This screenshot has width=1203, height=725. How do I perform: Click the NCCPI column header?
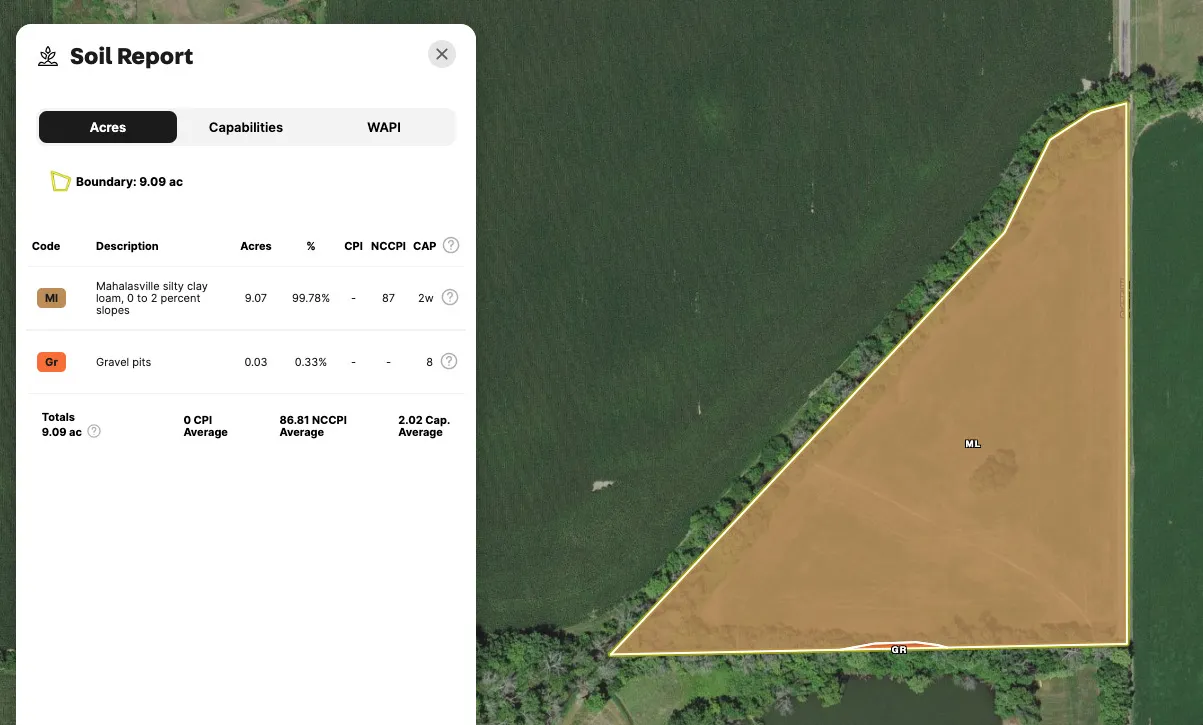pos(388,246)
